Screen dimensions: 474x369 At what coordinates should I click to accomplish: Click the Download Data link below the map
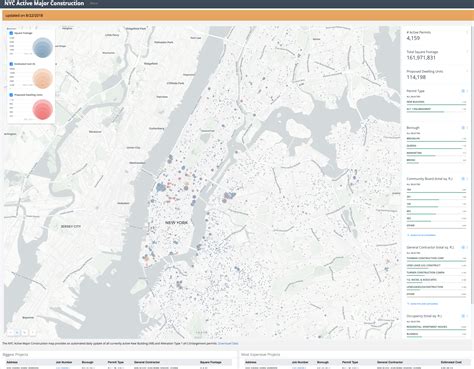point(228,343)
